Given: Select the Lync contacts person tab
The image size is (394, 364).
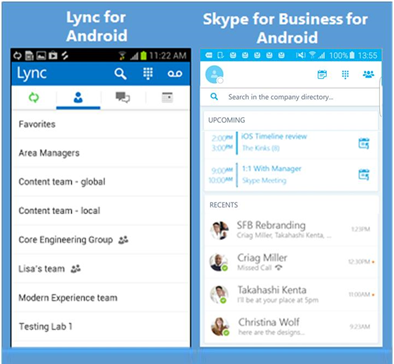Looking at the screenshot, I should (x=78, y=98).
